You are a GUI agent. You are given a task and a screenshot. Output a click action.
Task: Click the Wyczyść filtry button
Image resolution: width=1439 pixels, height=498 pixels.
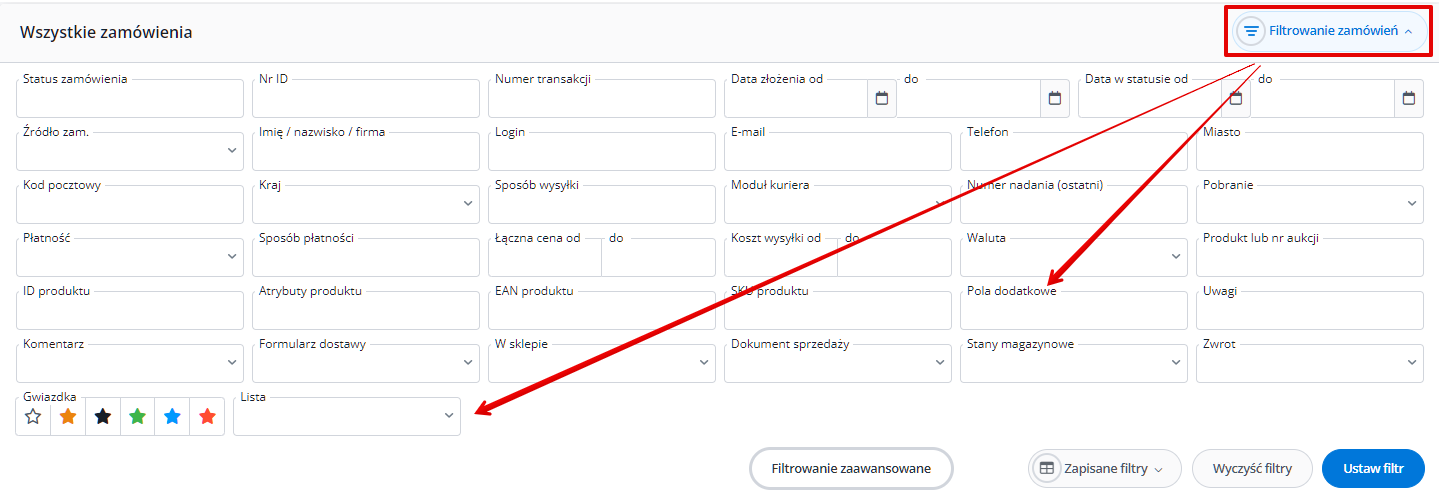click(x=1252, y=468)
